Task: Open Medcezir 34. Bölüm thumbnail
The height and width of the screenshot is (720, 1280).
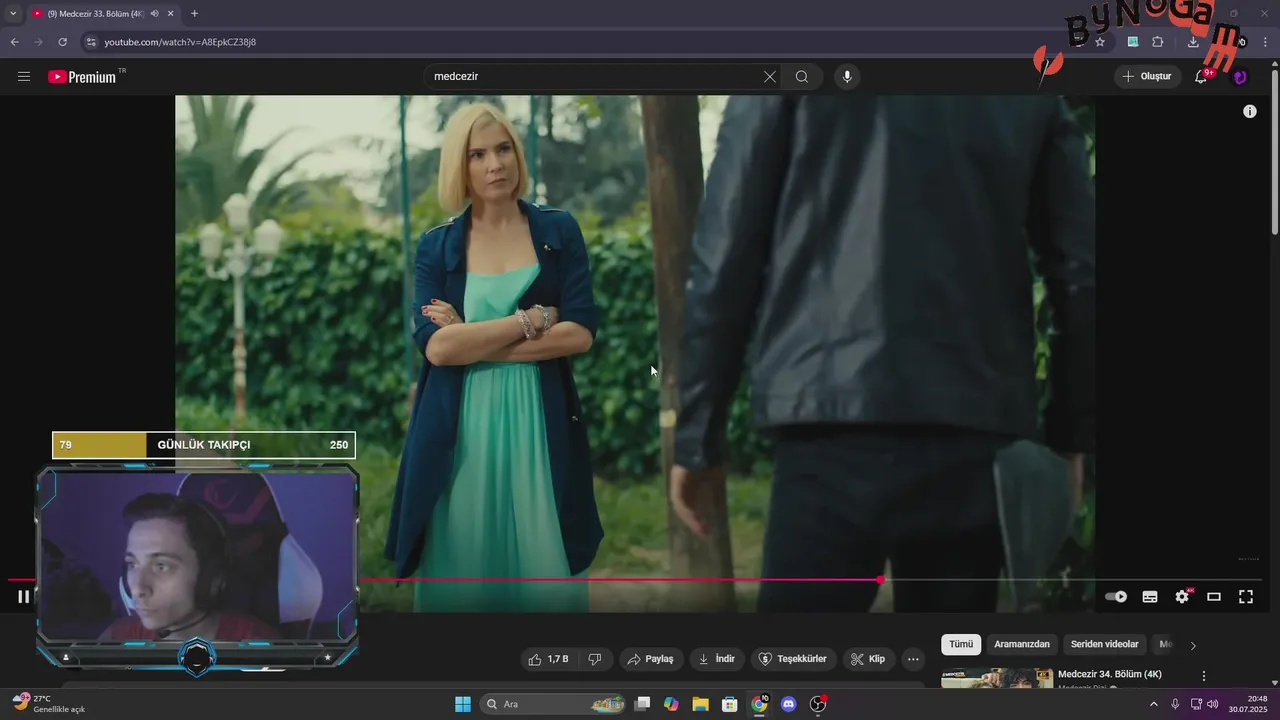Action: tap(997, 678)
